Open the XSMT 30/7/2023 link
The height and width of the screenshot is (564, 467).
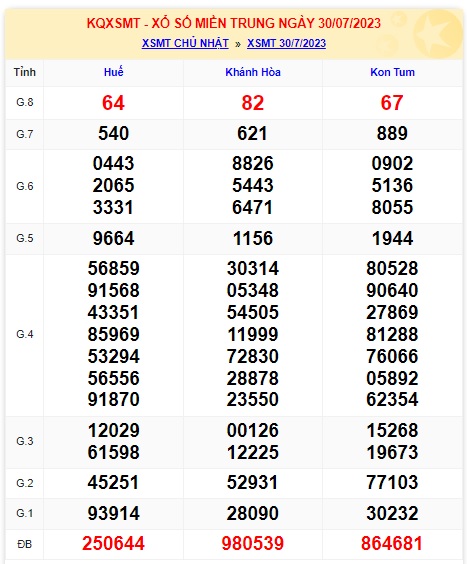286,43
